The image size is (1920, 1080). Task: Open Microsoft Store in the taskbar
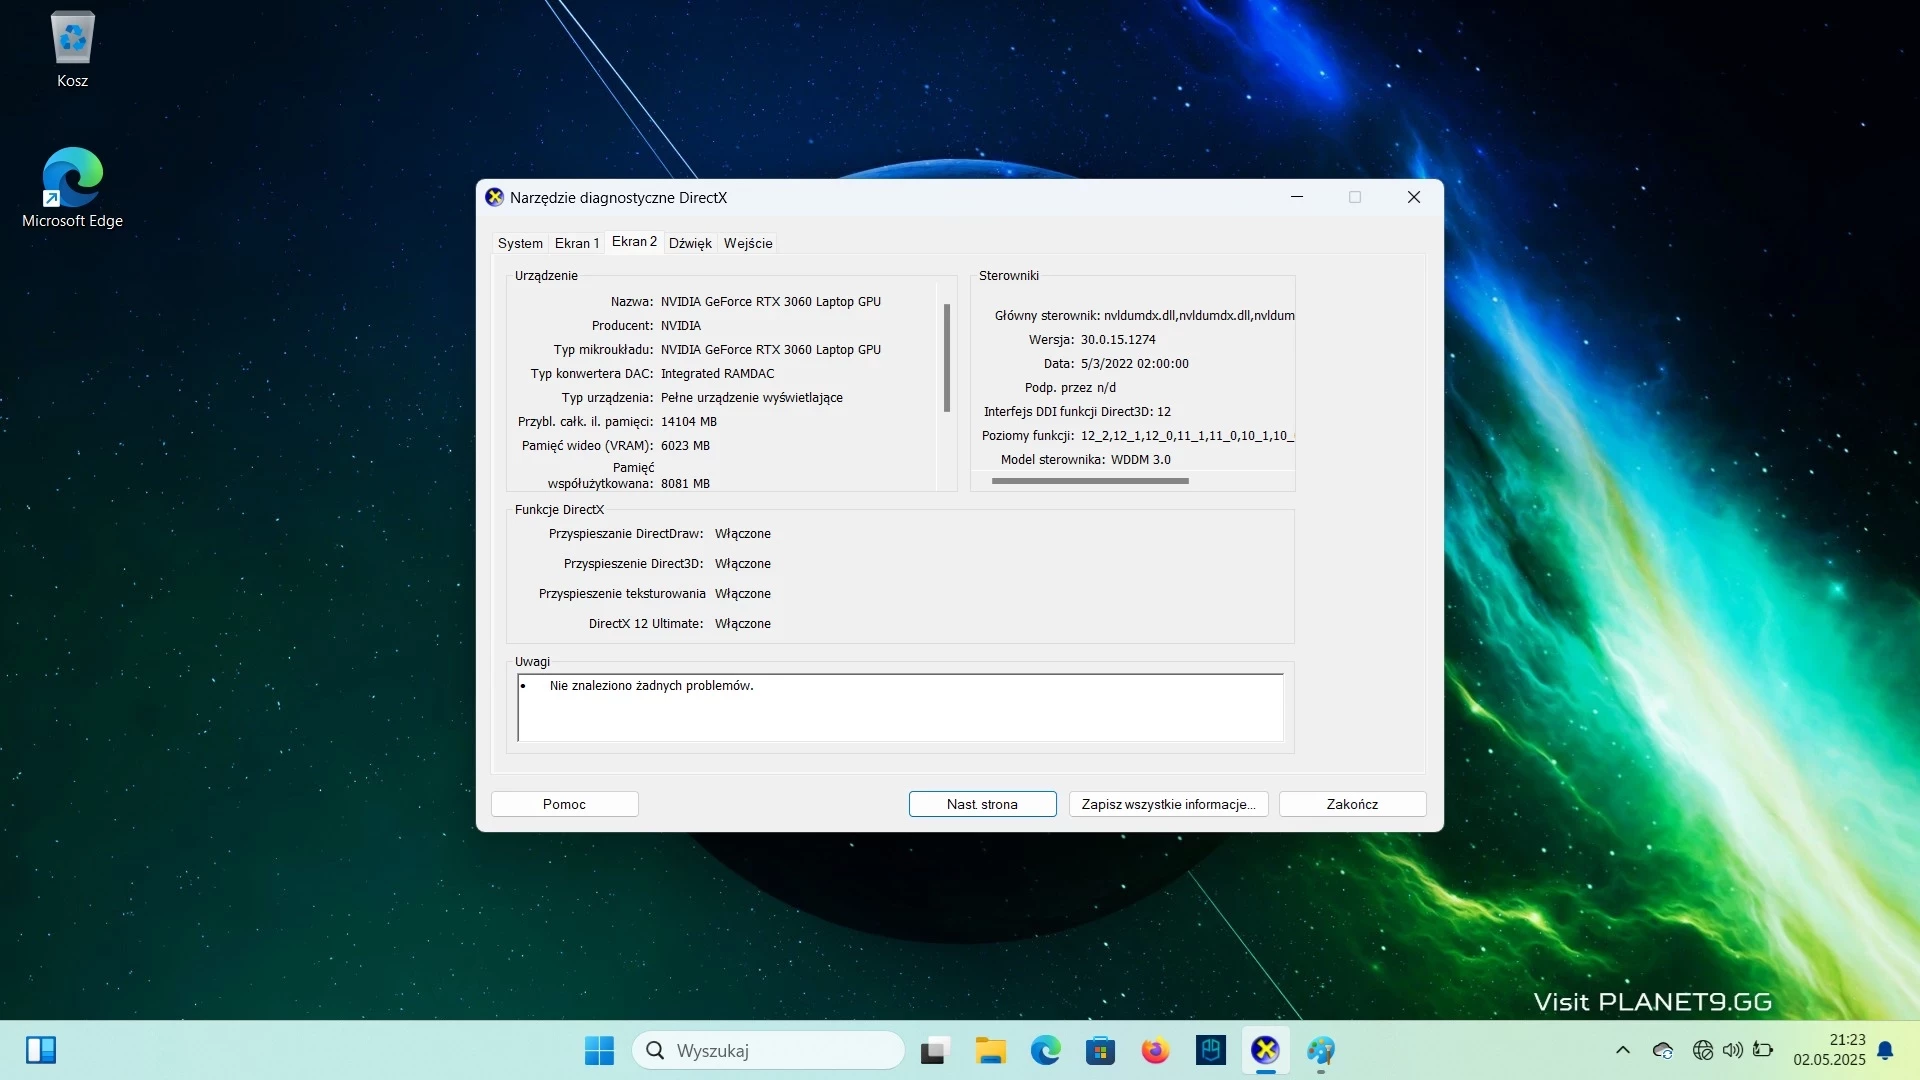(1100, 1050)
